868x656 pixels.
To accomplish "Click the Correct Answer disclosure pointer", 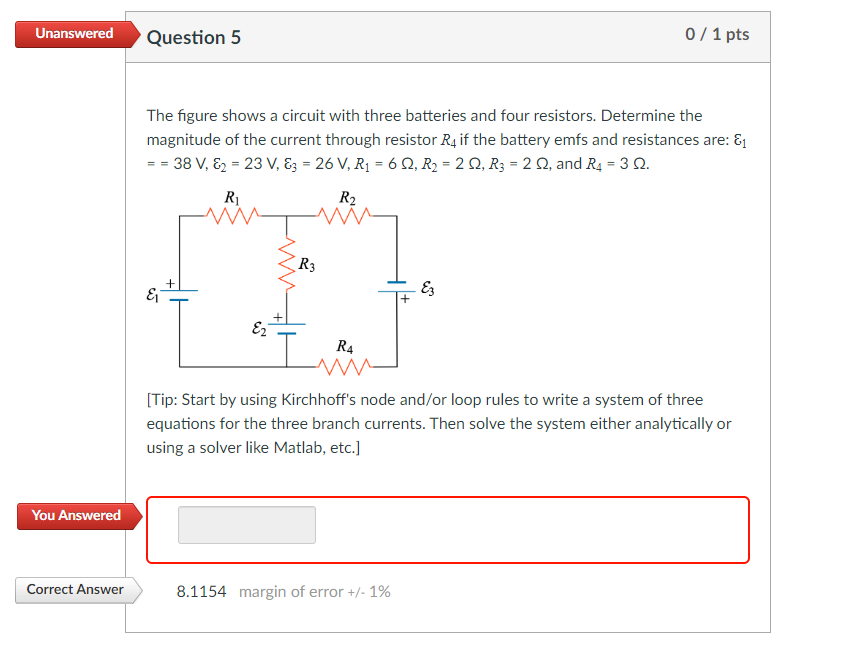I will (x=133, y=590).
